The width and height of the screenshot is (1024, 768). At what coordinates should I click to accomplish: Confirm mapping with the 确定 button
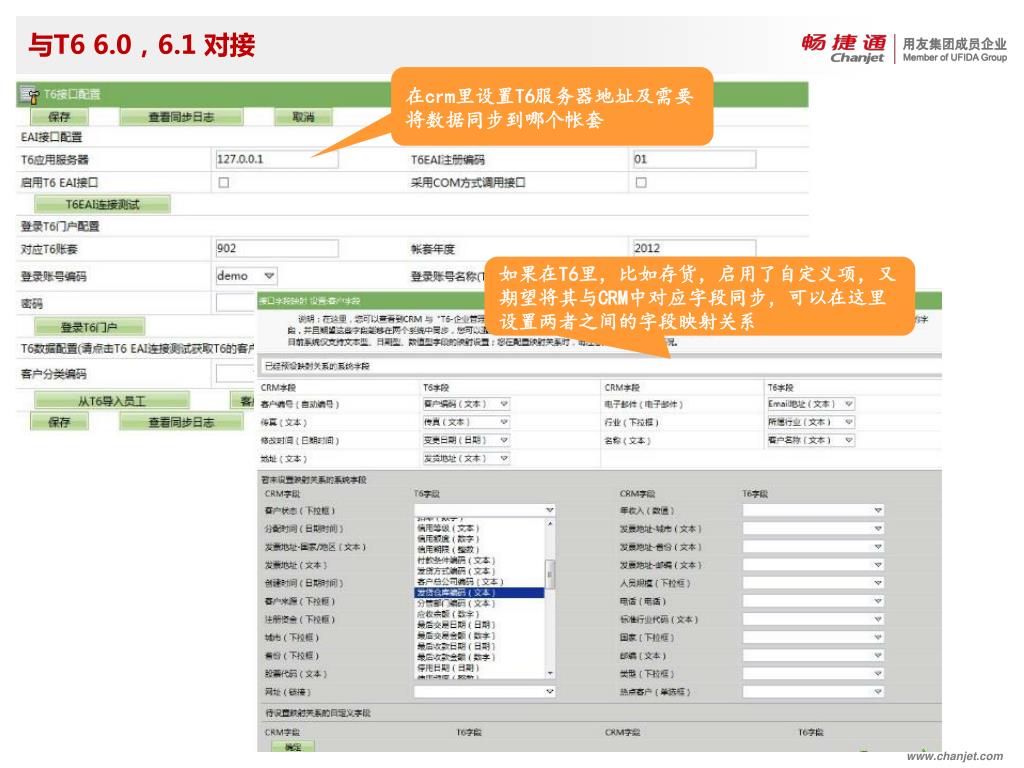[293, 746]
